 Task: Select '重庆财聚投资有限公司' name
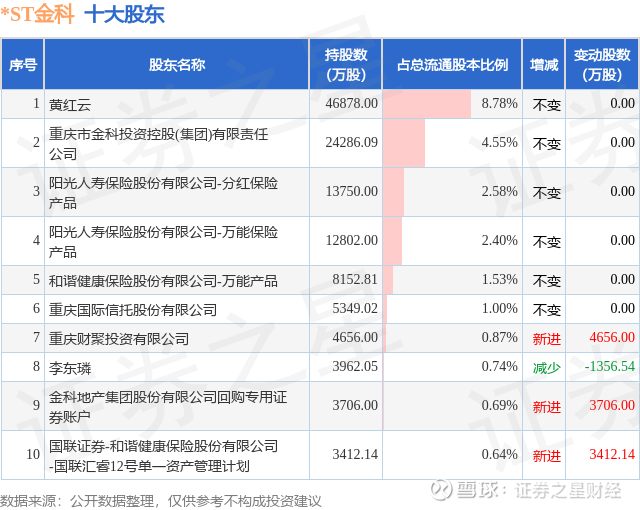[119, 339]
